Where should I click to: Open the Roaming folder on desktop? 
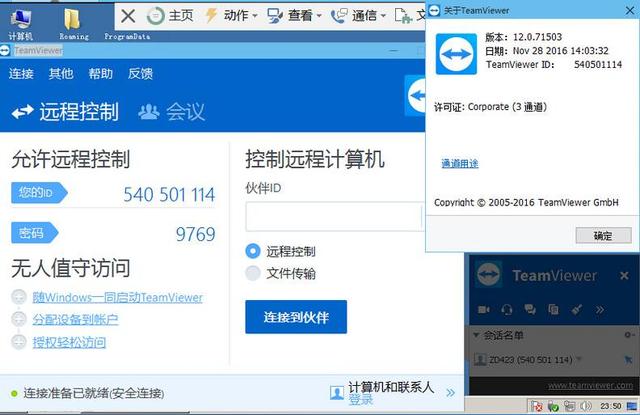coord(73,23)
